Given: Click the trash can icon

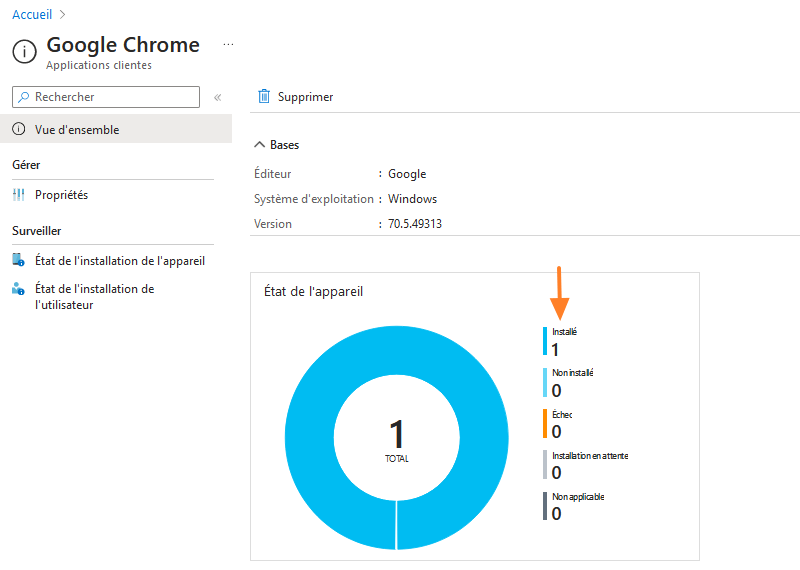Looking at the screenshot, I should pos(264,96).
